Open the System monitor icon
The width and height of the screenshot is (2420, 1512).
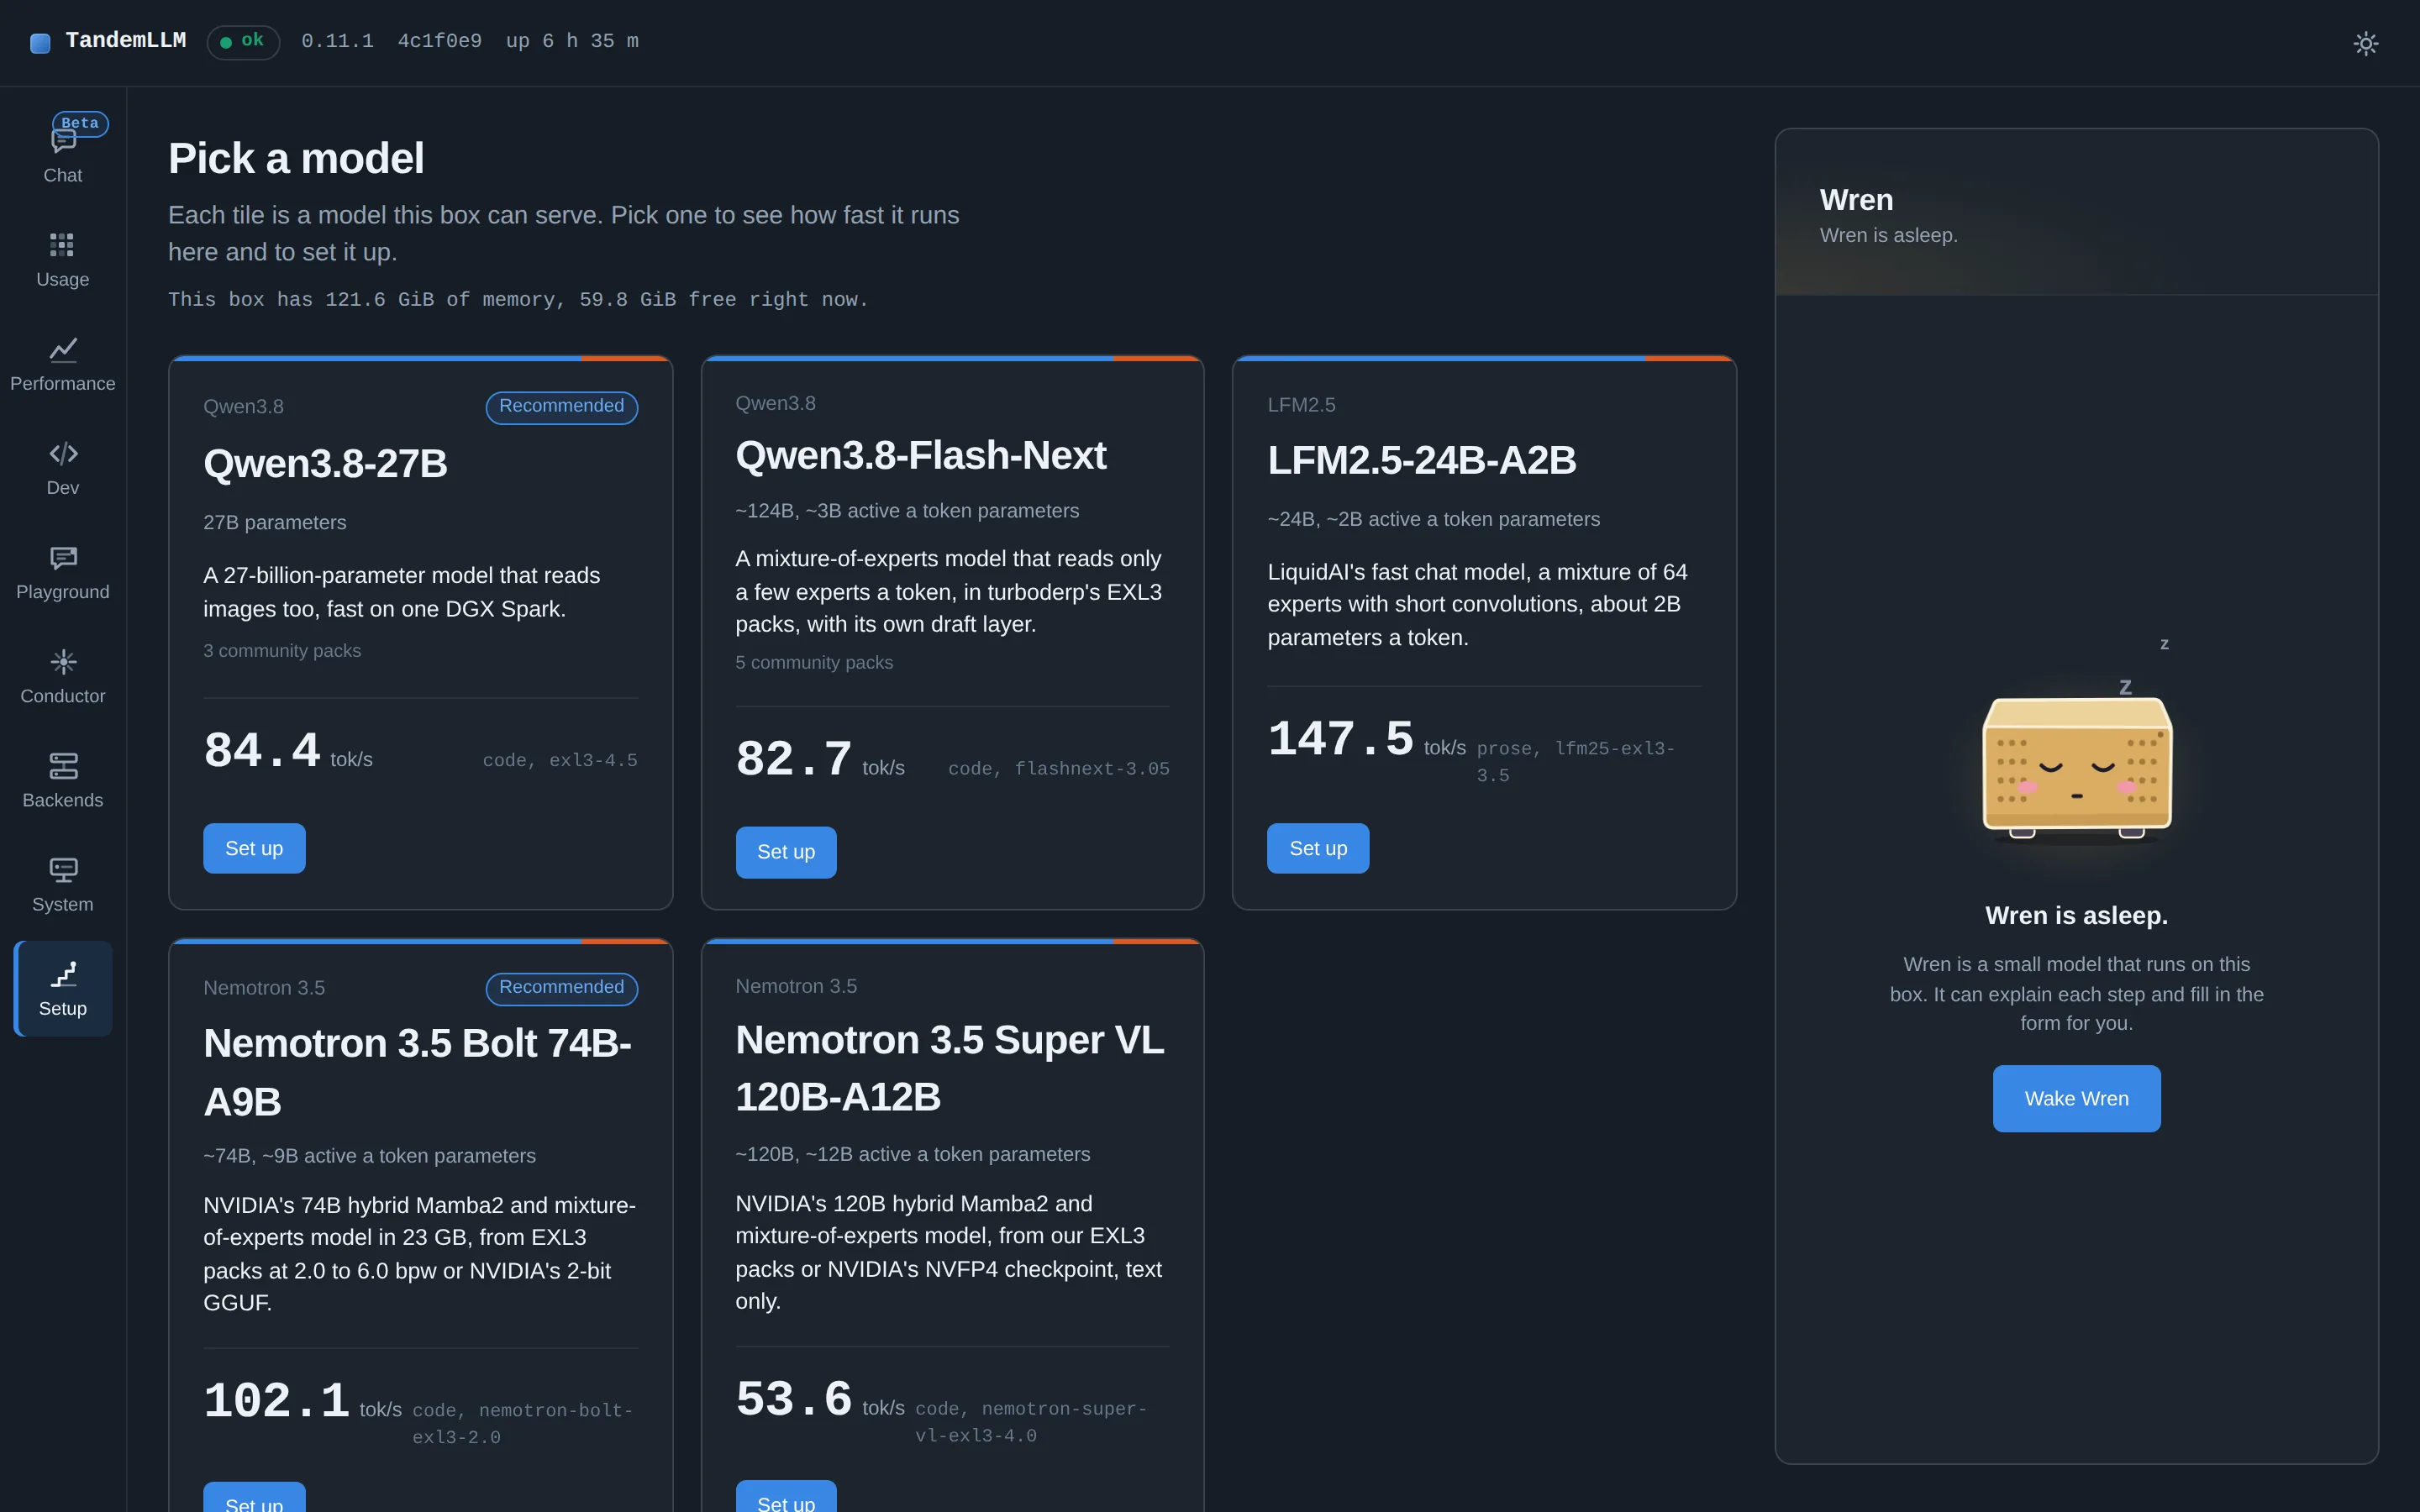tap(63, 870)
